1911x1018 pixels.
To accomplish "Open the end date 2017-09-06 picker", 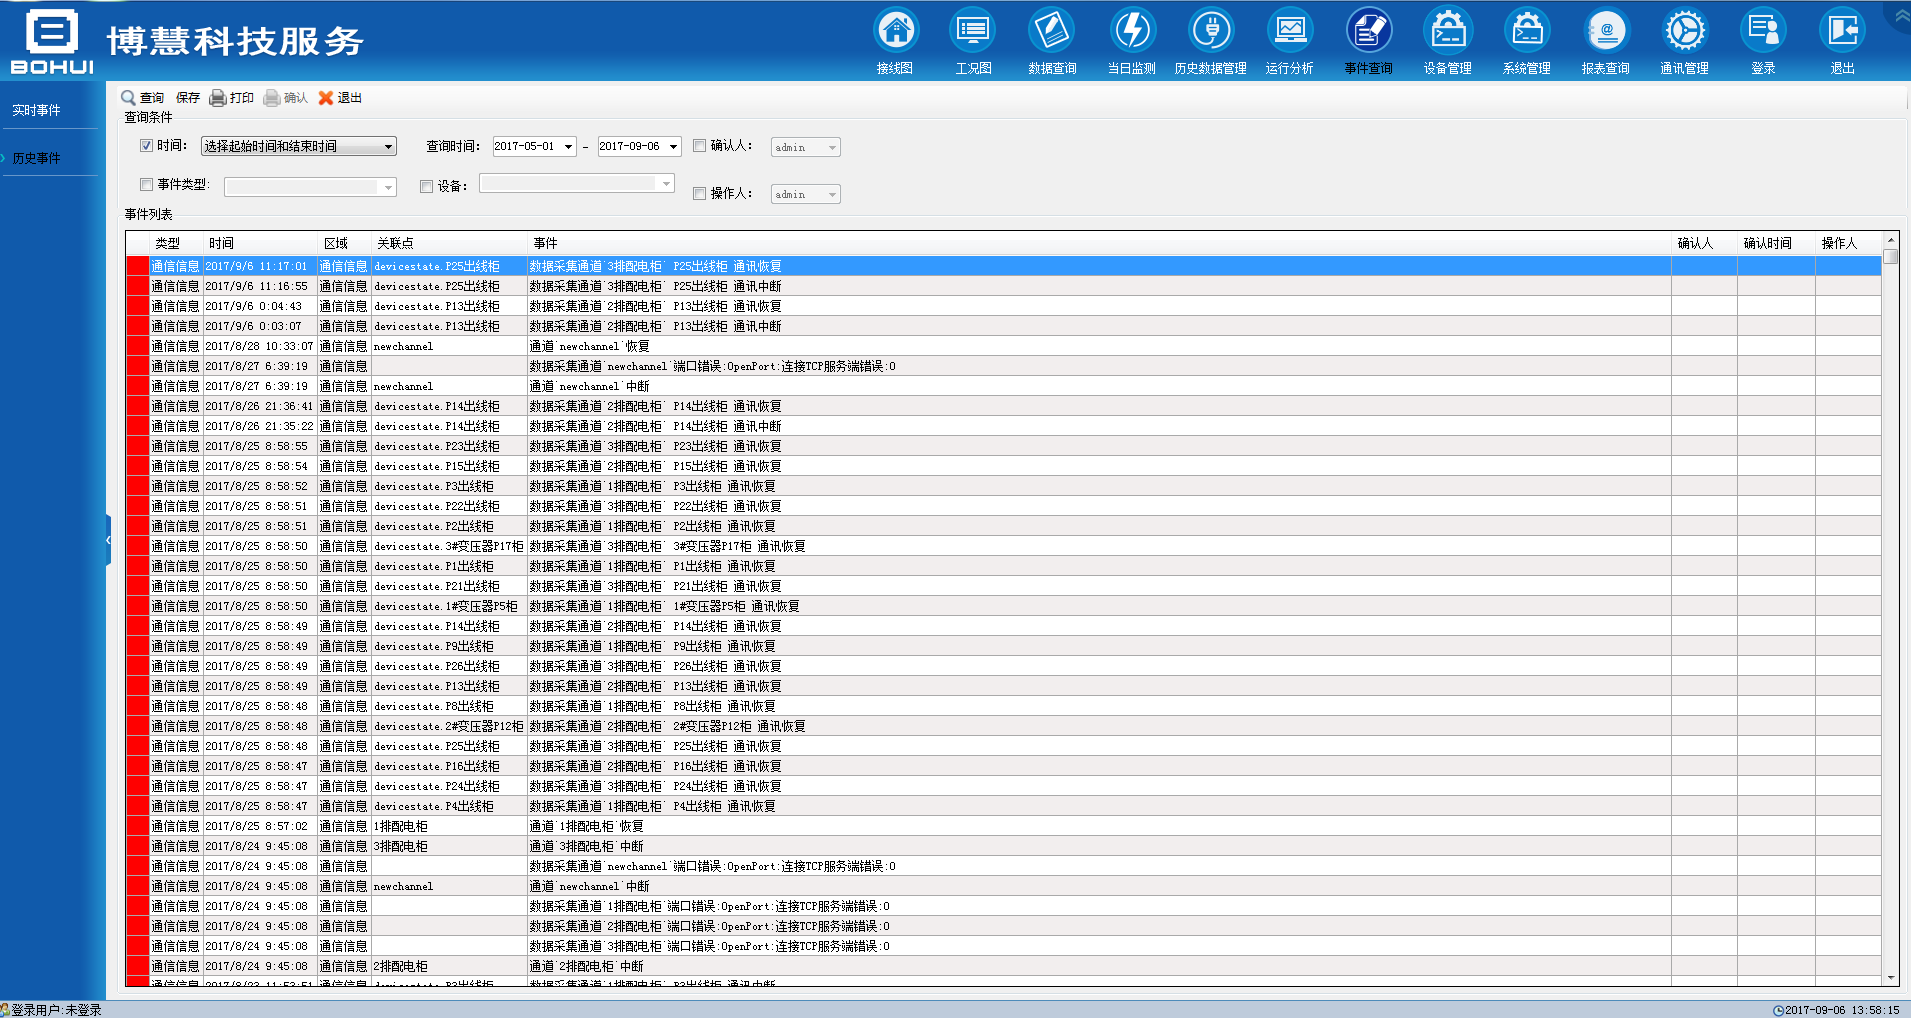I will point(673,147).
